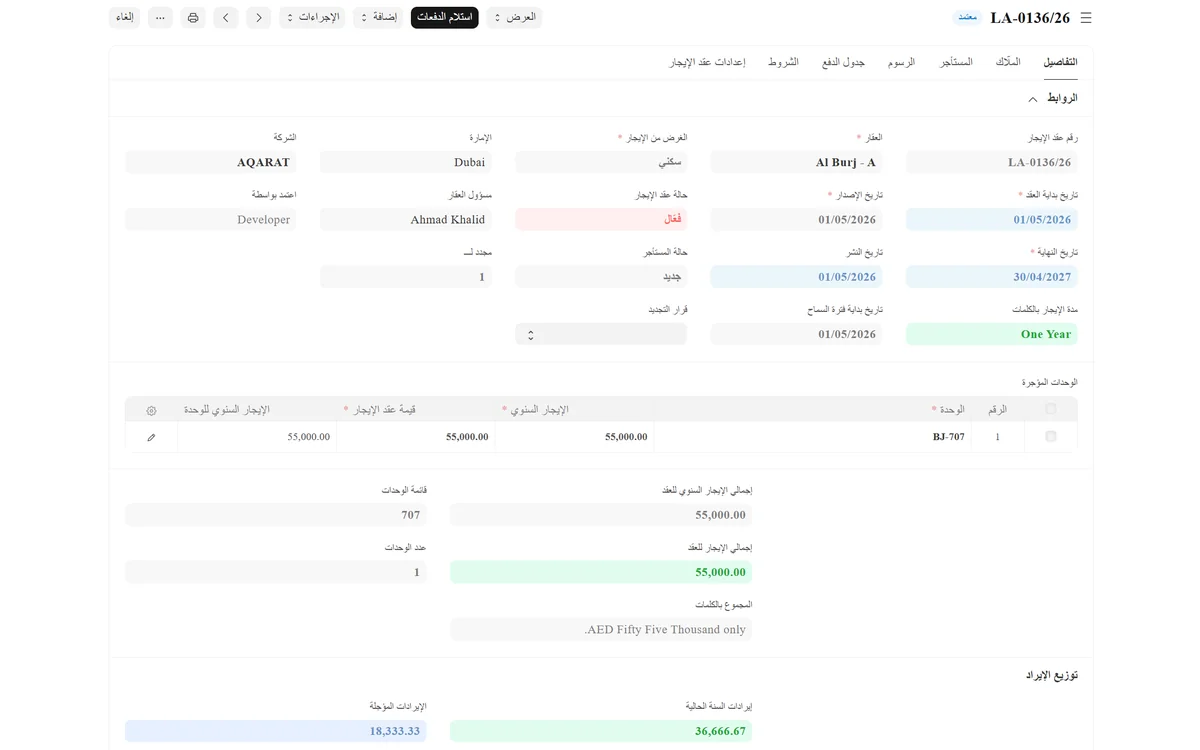Click the قائمة الوحدات field showing 707

click(x=276, y=515)
